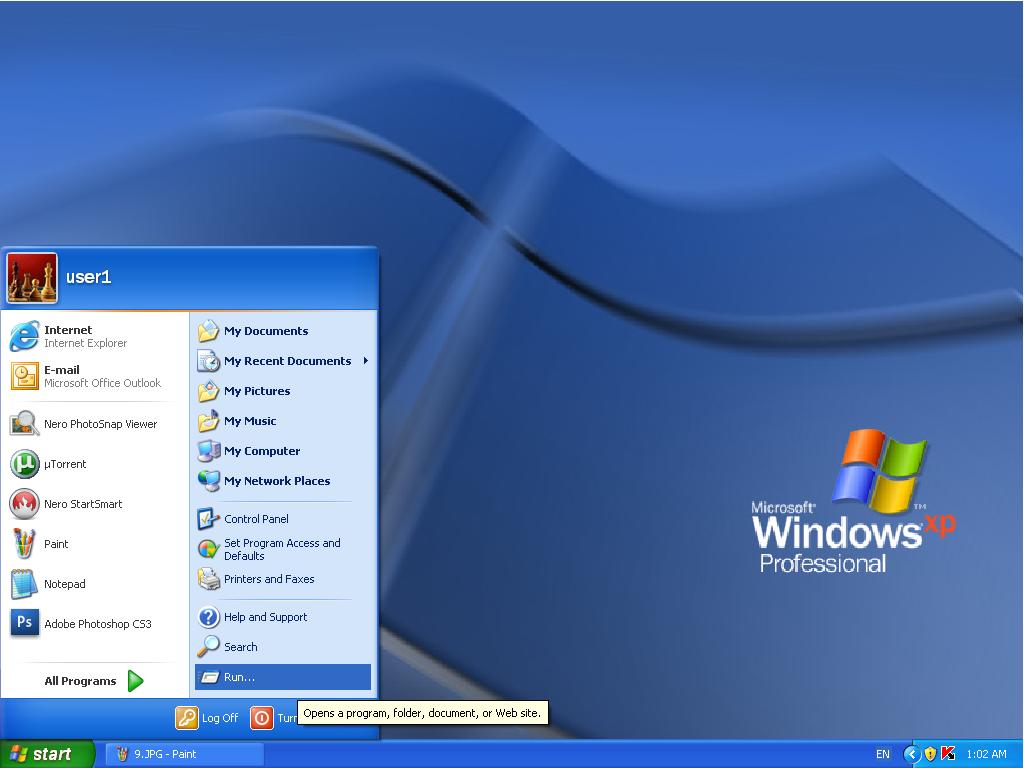The image size is (1024, 768).
Task: Open Internet Explorer from Start menu
Action: (85, 336)
